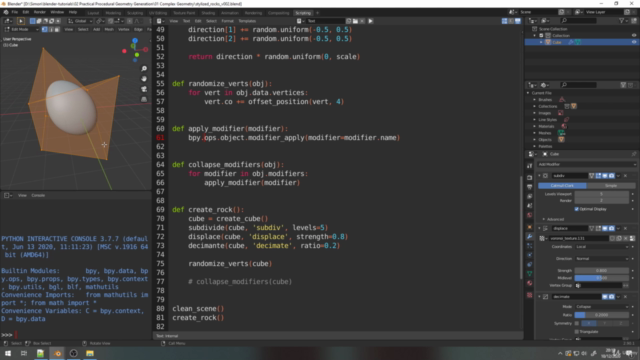This screenshot has width=640, height=360.
Task: Click the symmetry X axis button
Action: click(x=589, y=323)
